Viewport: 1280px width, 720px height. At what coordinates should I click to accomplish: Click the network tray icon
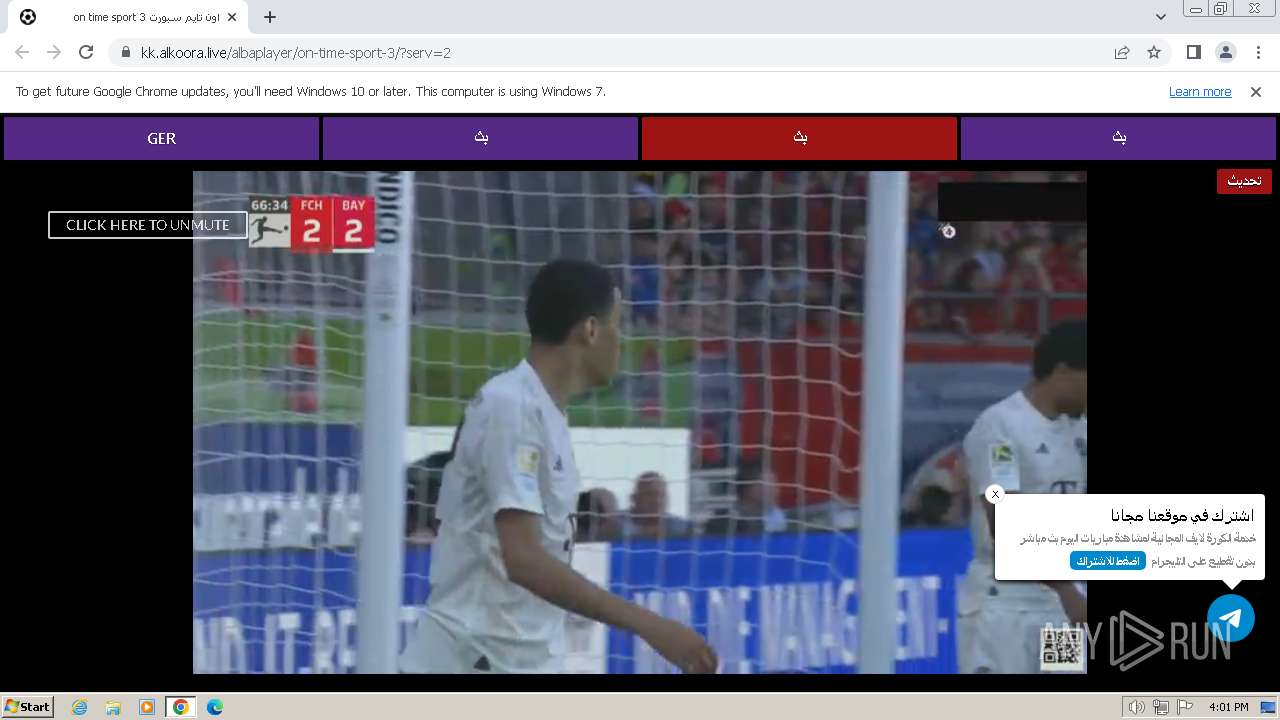1161,707
